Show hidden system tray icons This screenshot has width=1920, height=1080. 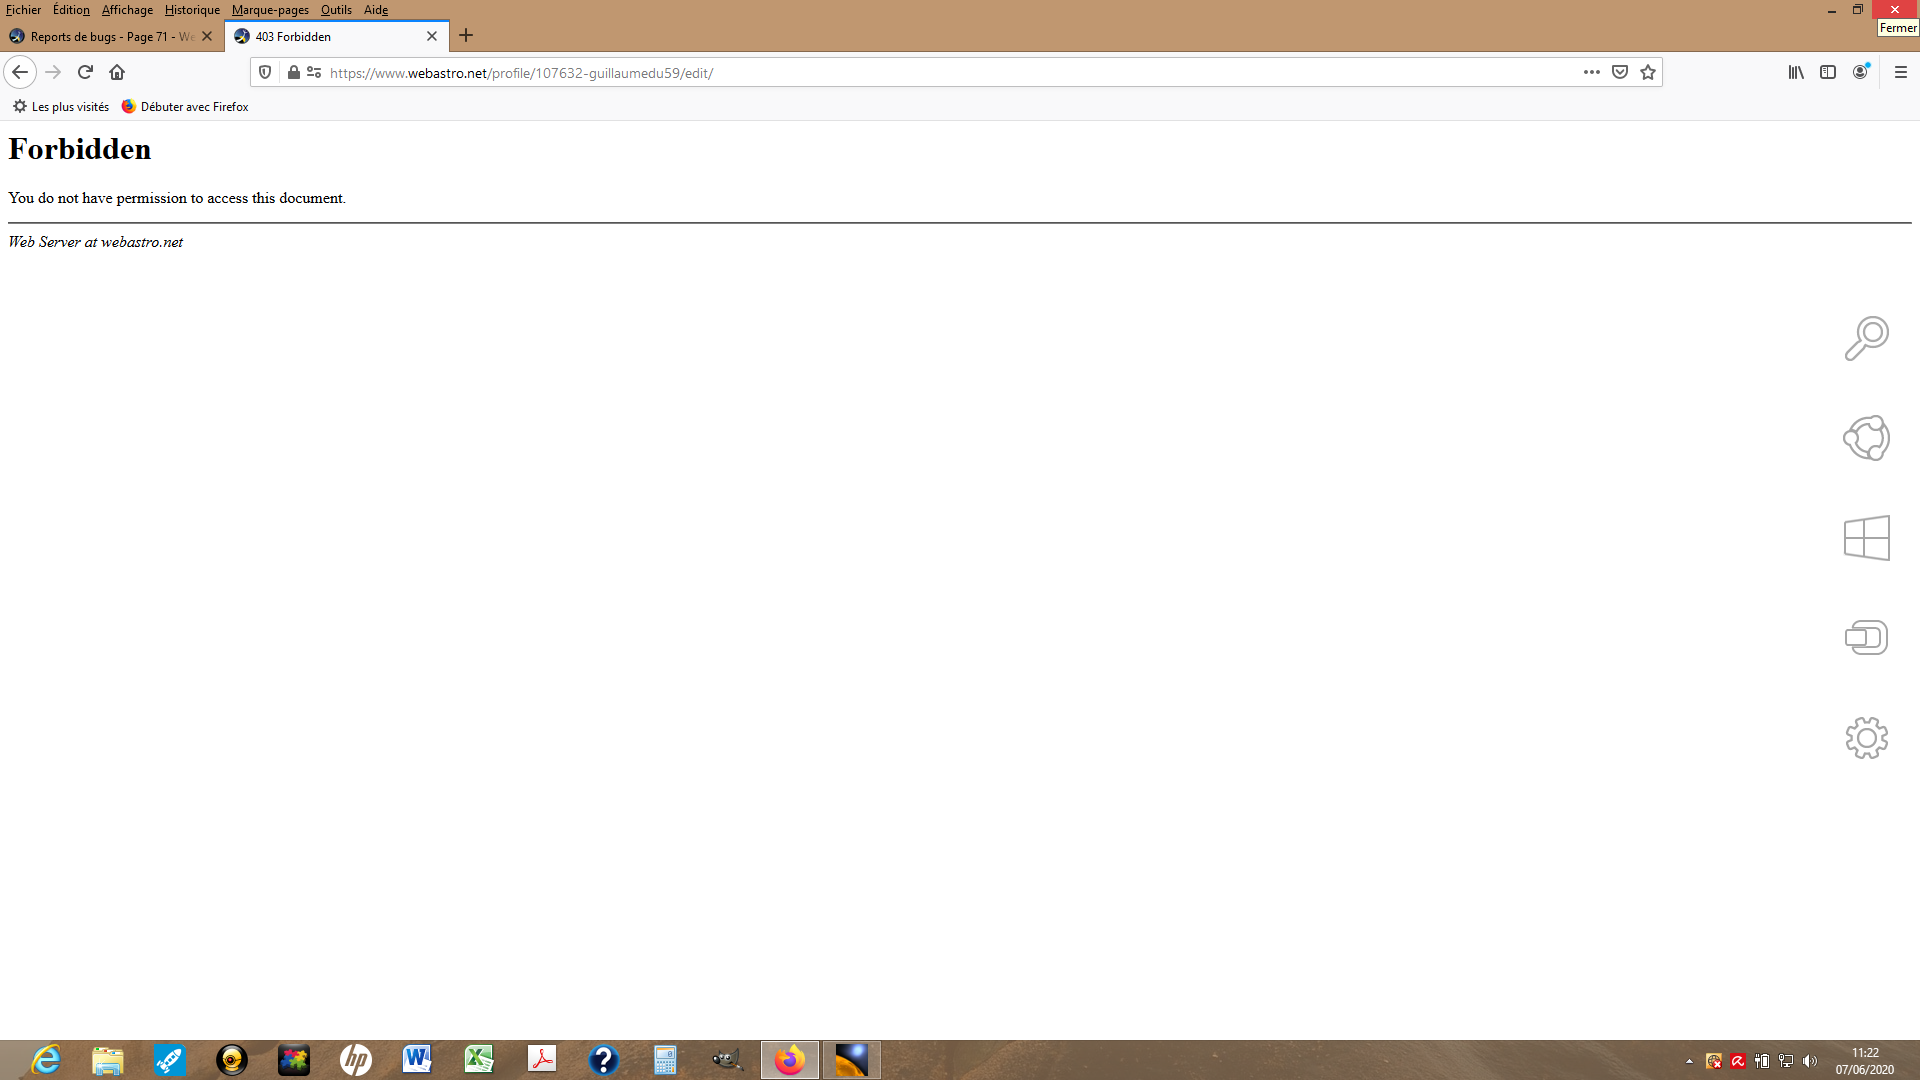click(1689, 1061)
